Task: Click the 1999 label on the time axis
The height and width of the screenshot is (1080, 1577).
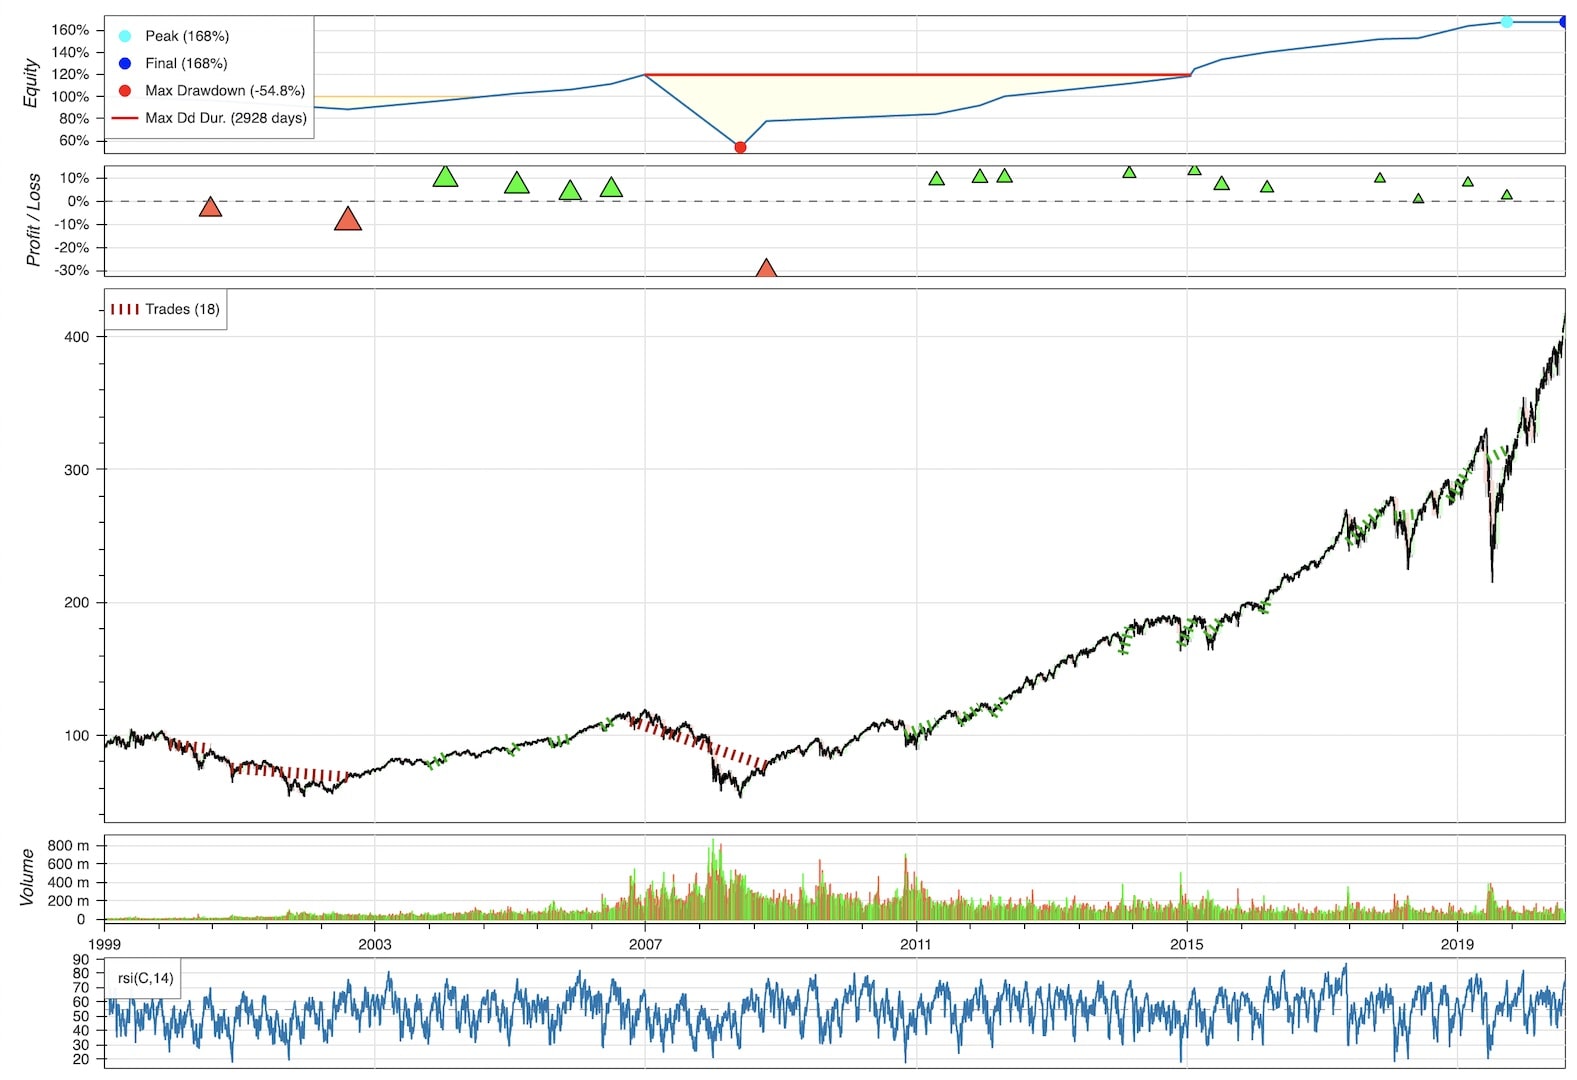Action: click(105, 944)
